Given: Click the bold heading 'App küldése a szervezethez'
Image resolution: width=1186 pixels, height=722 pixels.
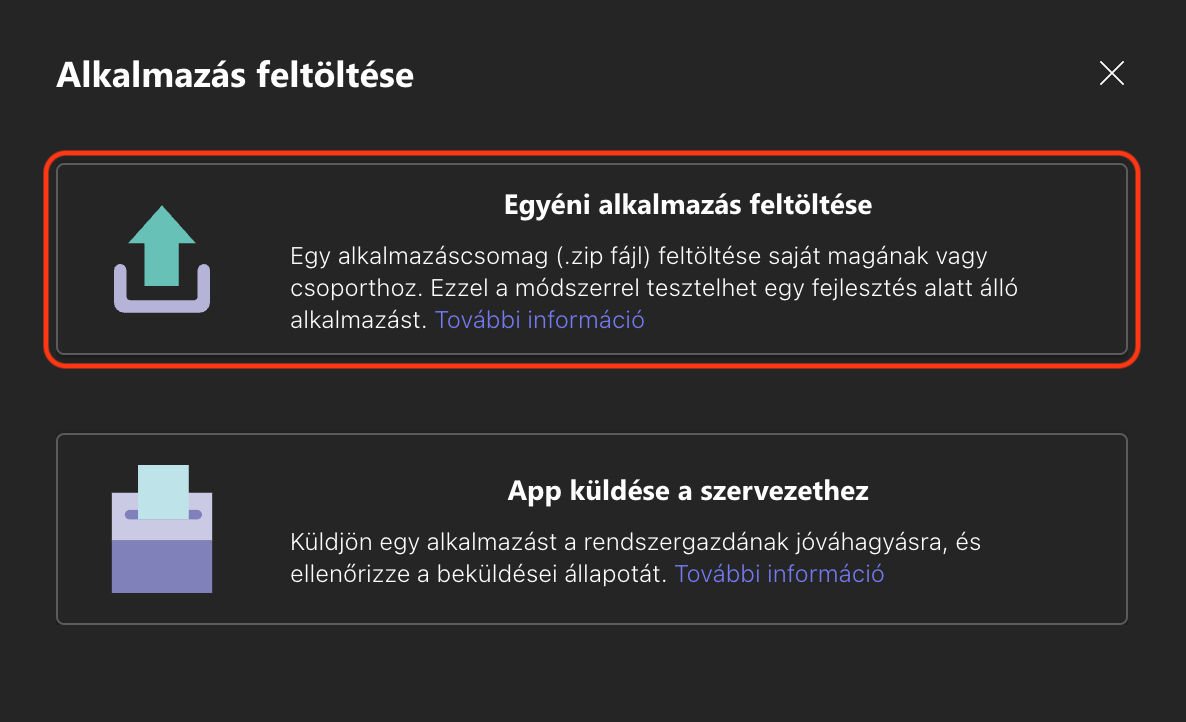Looking at the screenshot, I should [x=687, y=491].
